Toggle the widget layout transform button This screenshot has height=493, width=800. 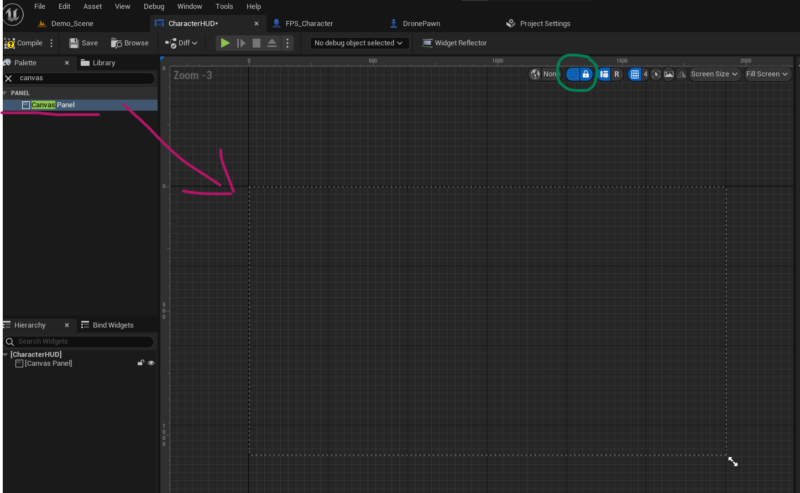pos(604,75)
